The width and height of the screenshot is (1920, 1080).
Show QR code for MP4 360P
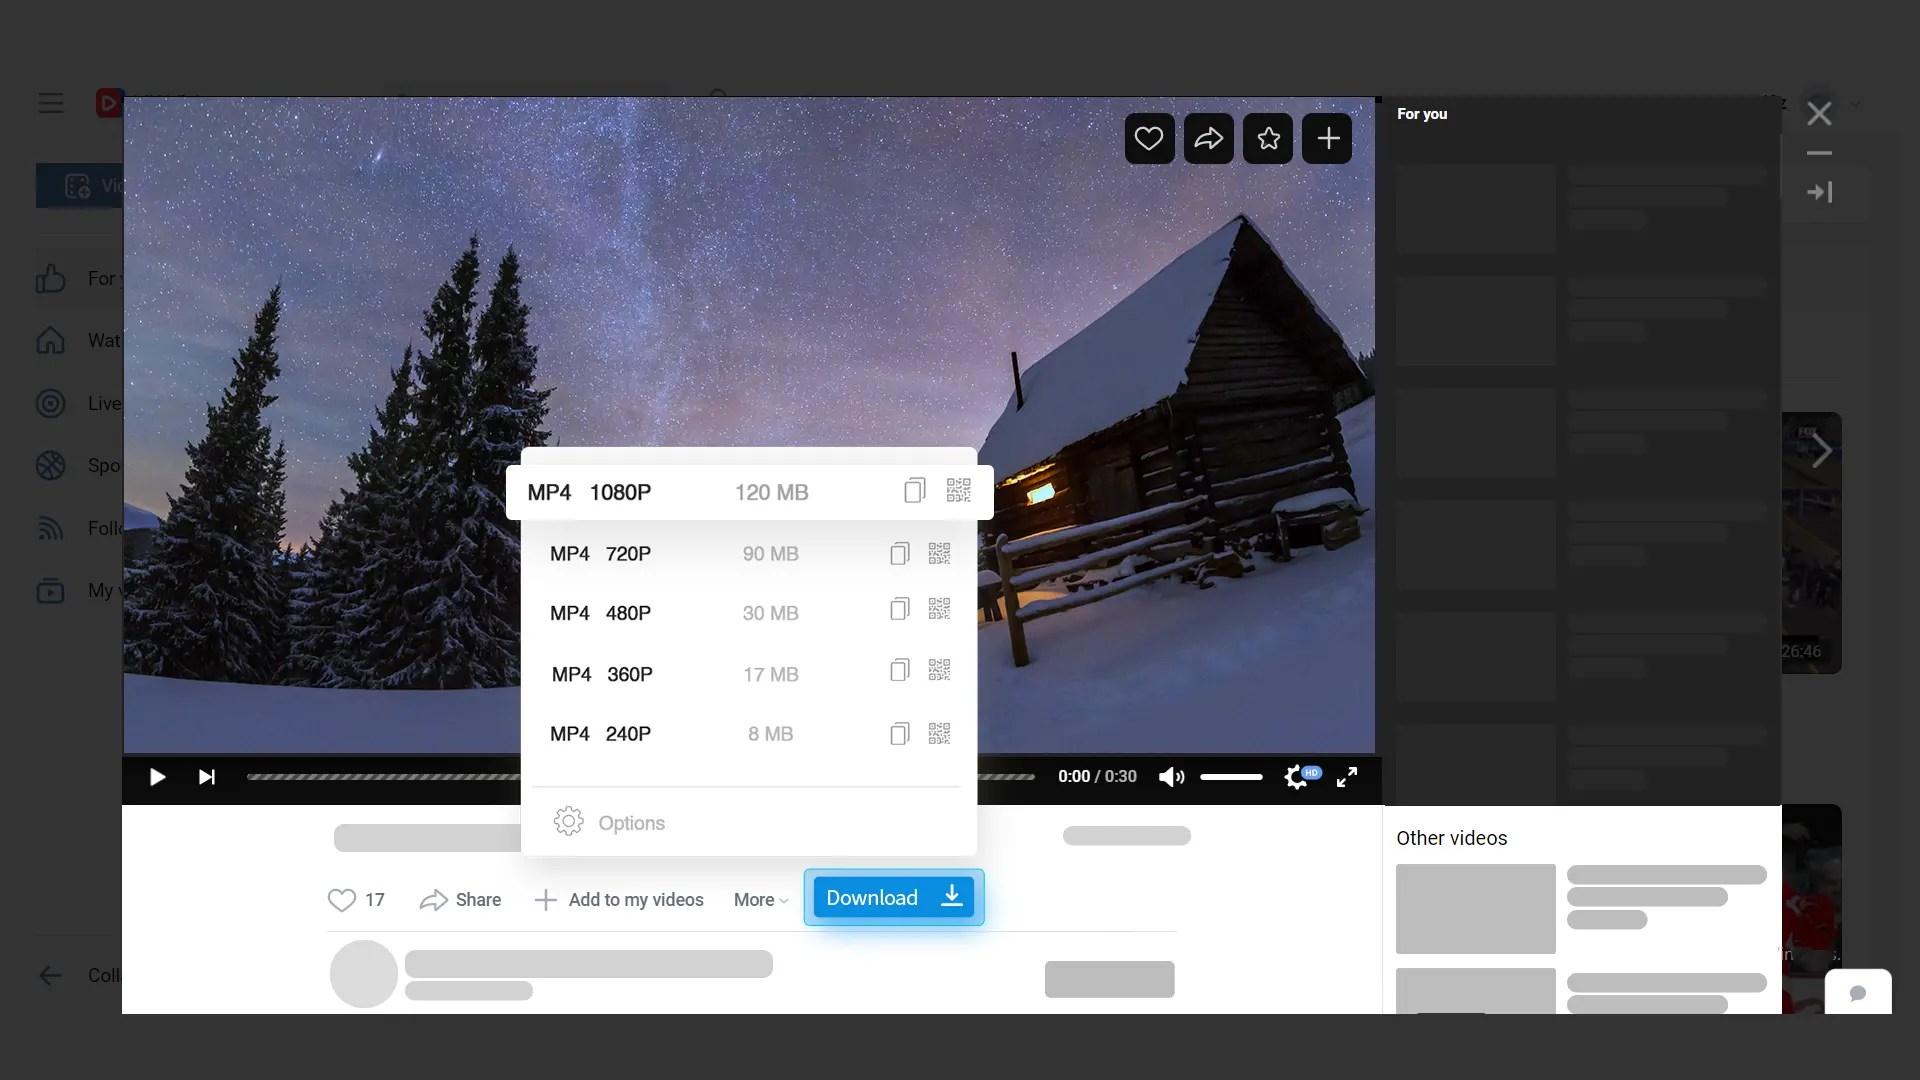click(939, 670)
